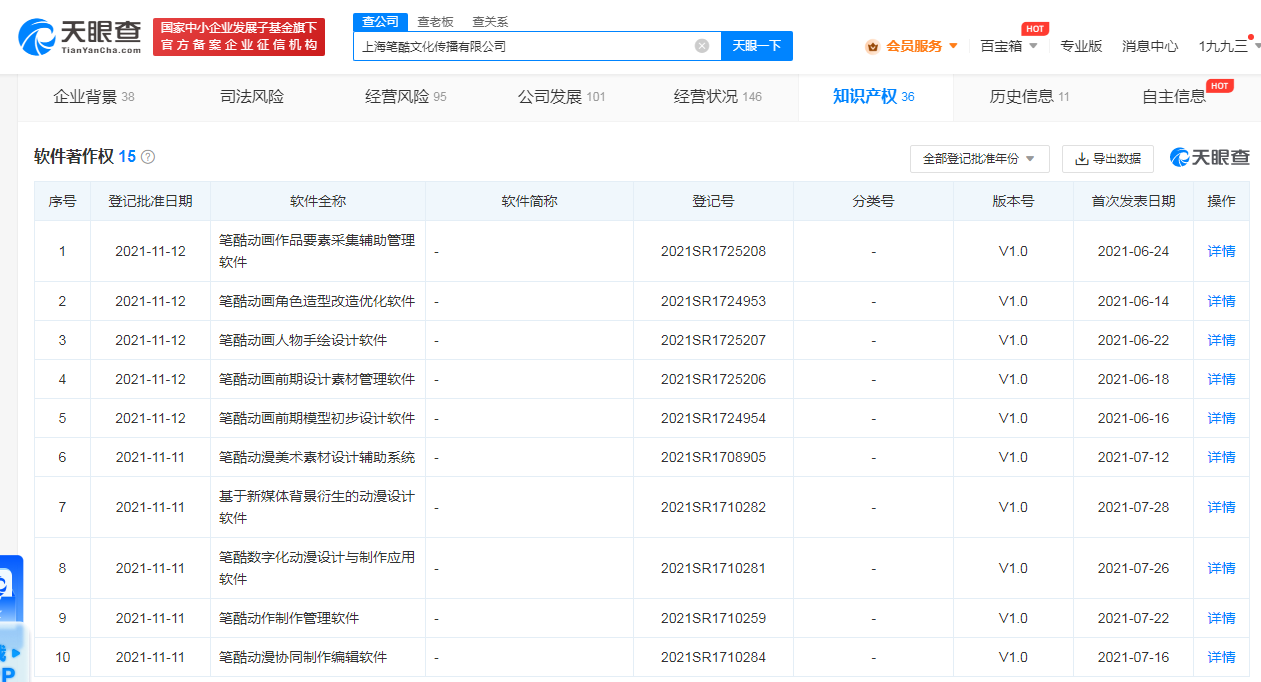Clear the search box text
The image size is (1261, 682).
pos(702,45)
